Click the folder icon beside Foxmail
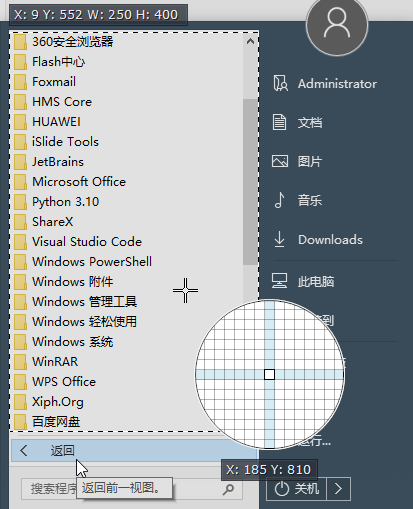This screenshot has width=413, height=509. (20, 82)
